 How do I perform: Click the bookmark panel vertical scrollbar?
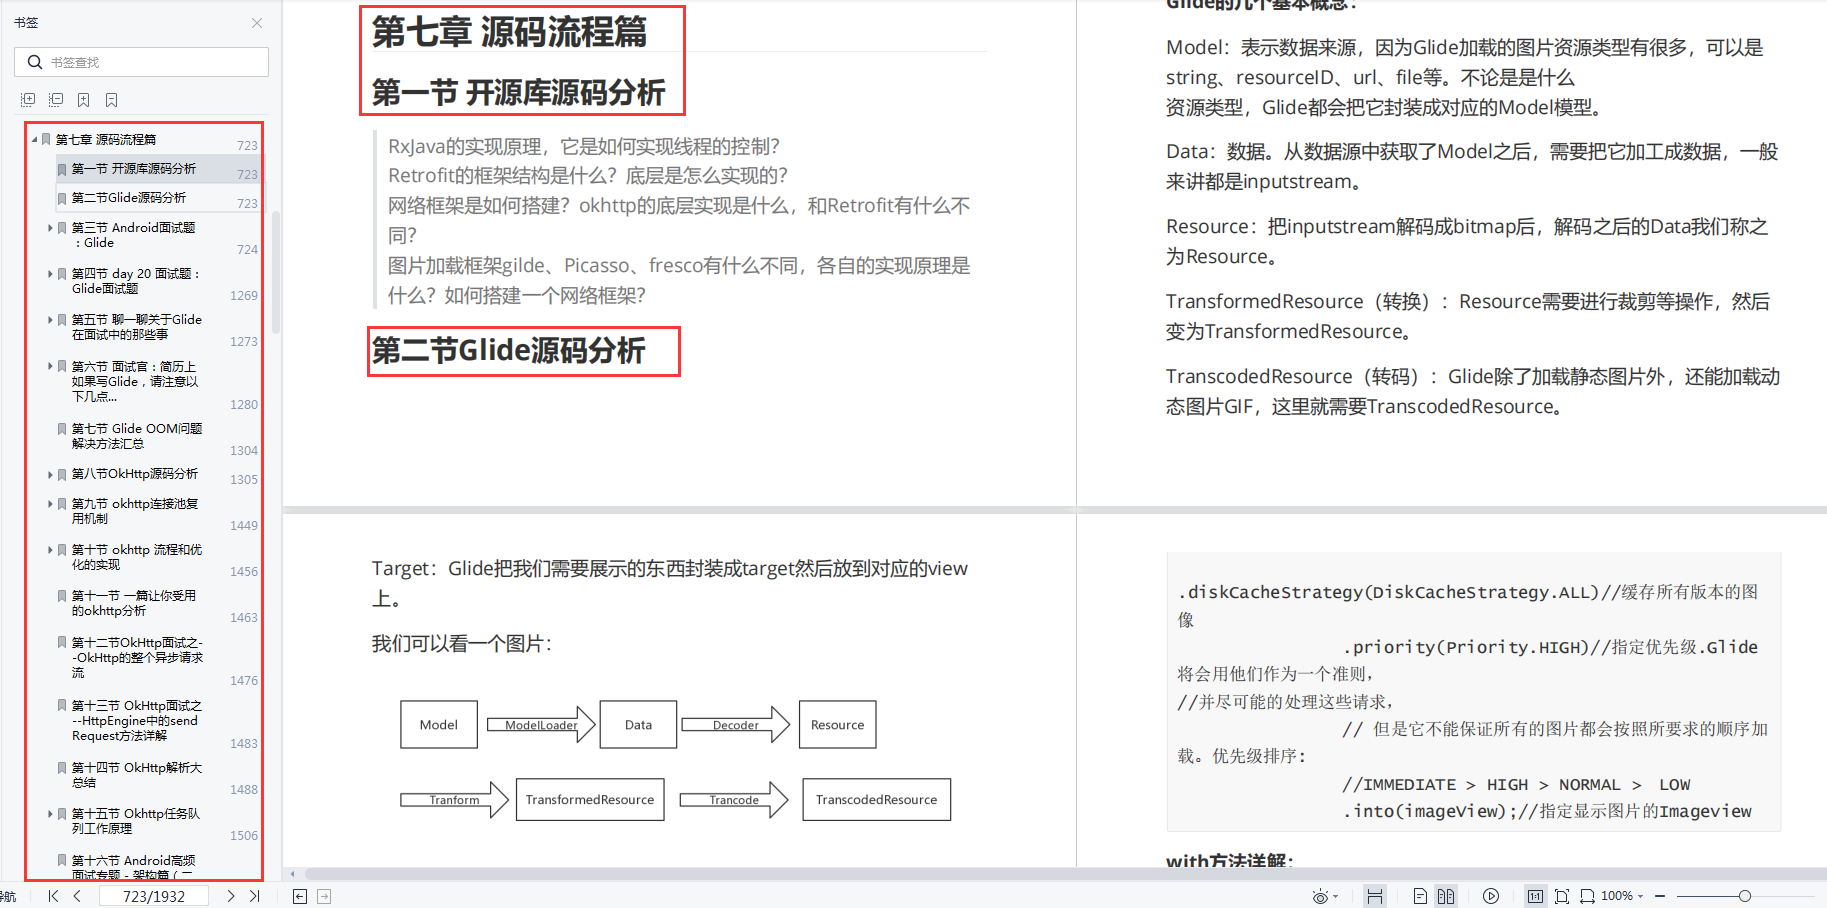click(275, 272)
